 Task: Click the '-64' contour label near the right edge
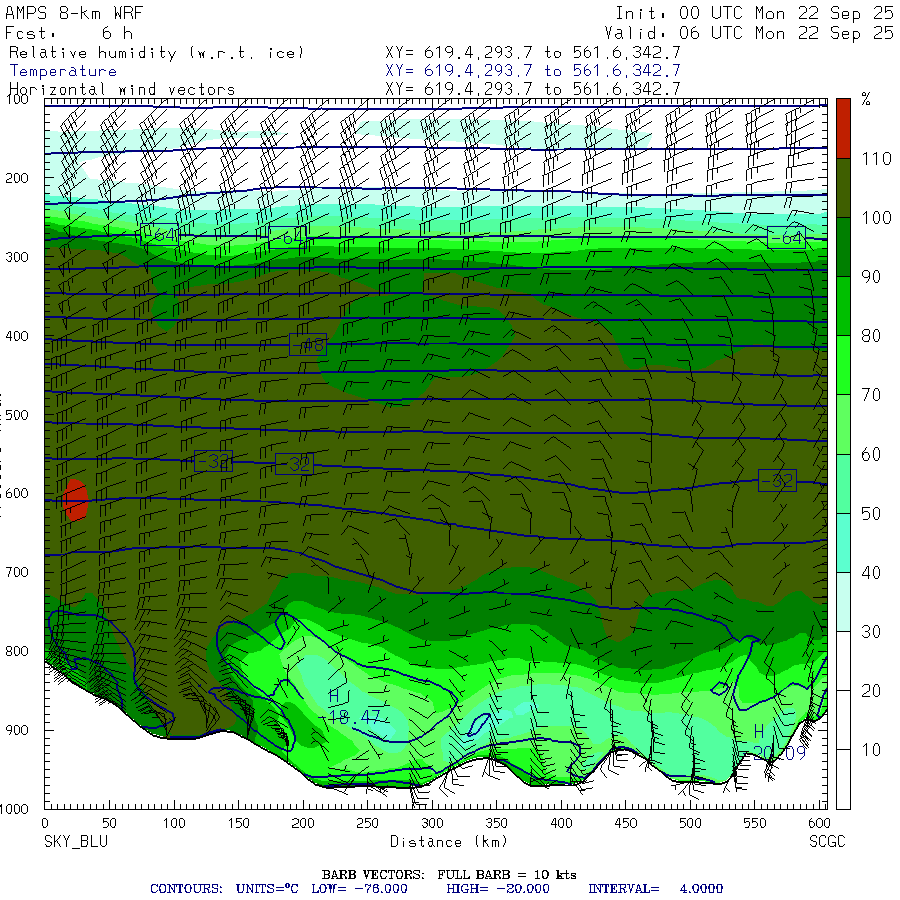pos(786,238)
